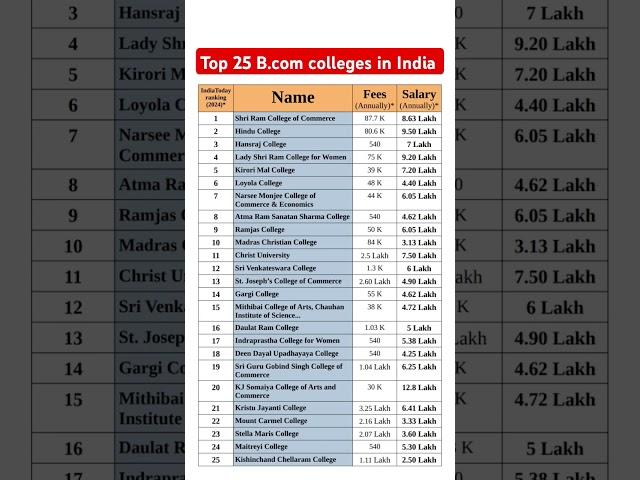Click the '1.03 K' fees cell
Viewport: 640px width, 480px height.
coord(374,328)
